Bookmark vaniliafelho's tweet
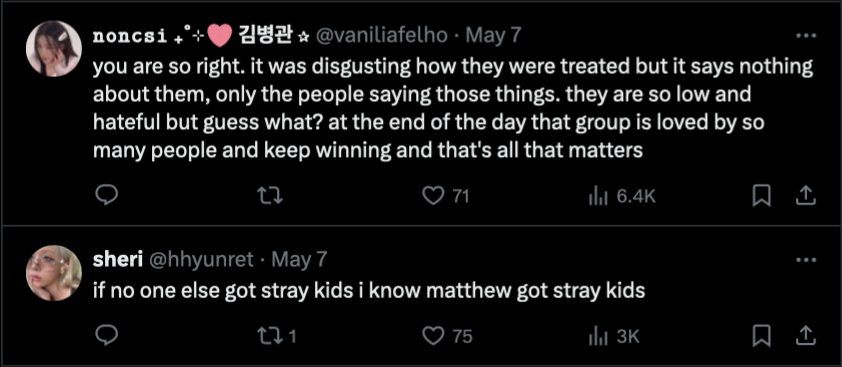Screen dimensions: 842x367 tap(760, 196)
